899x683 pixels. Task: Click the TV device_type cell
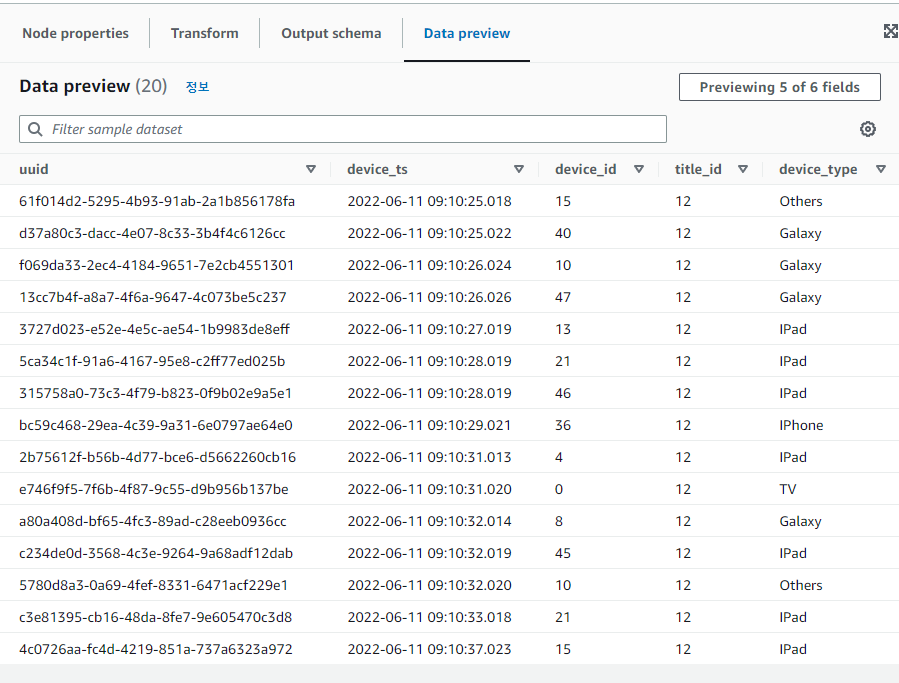(x=788, y=489)
